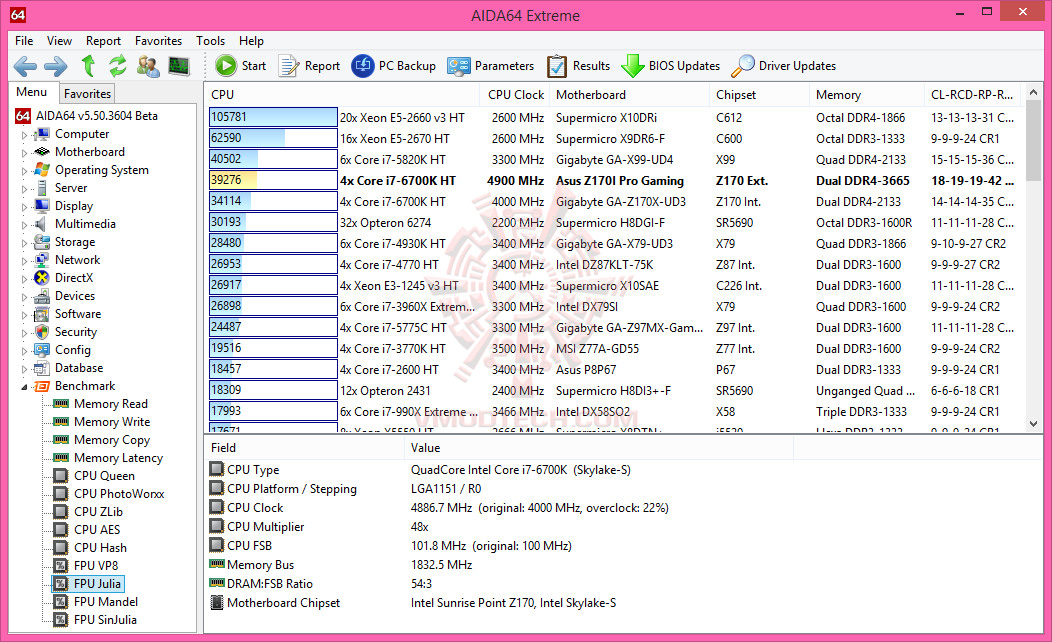The image size is (1052, 642).
Task: Click the Refresh arrows icon
Action: (x=117, y=66)
